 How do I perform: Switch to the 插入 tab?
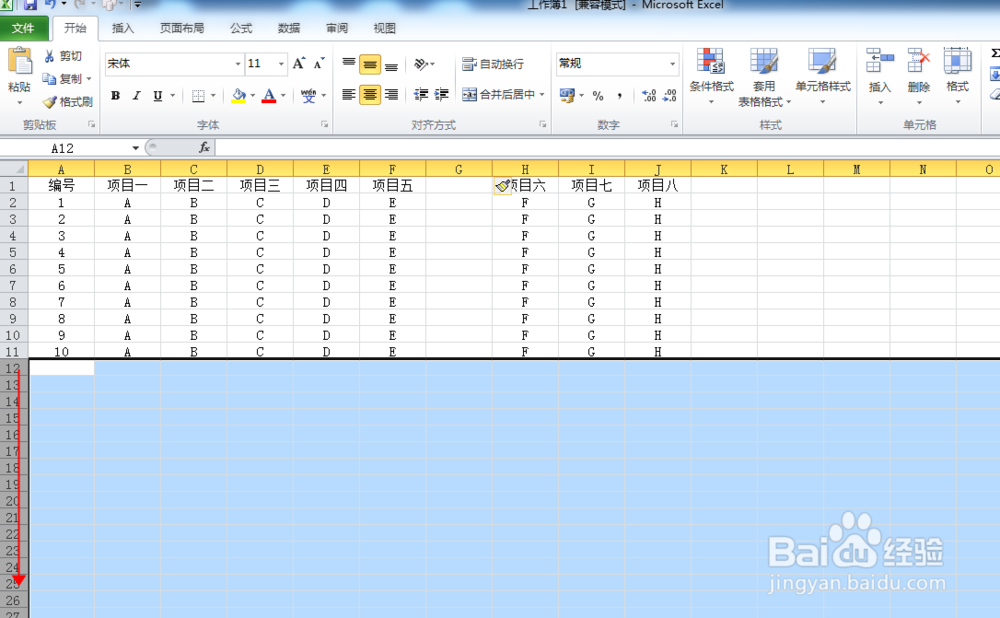pyautogui.click(x=122, y=28)
